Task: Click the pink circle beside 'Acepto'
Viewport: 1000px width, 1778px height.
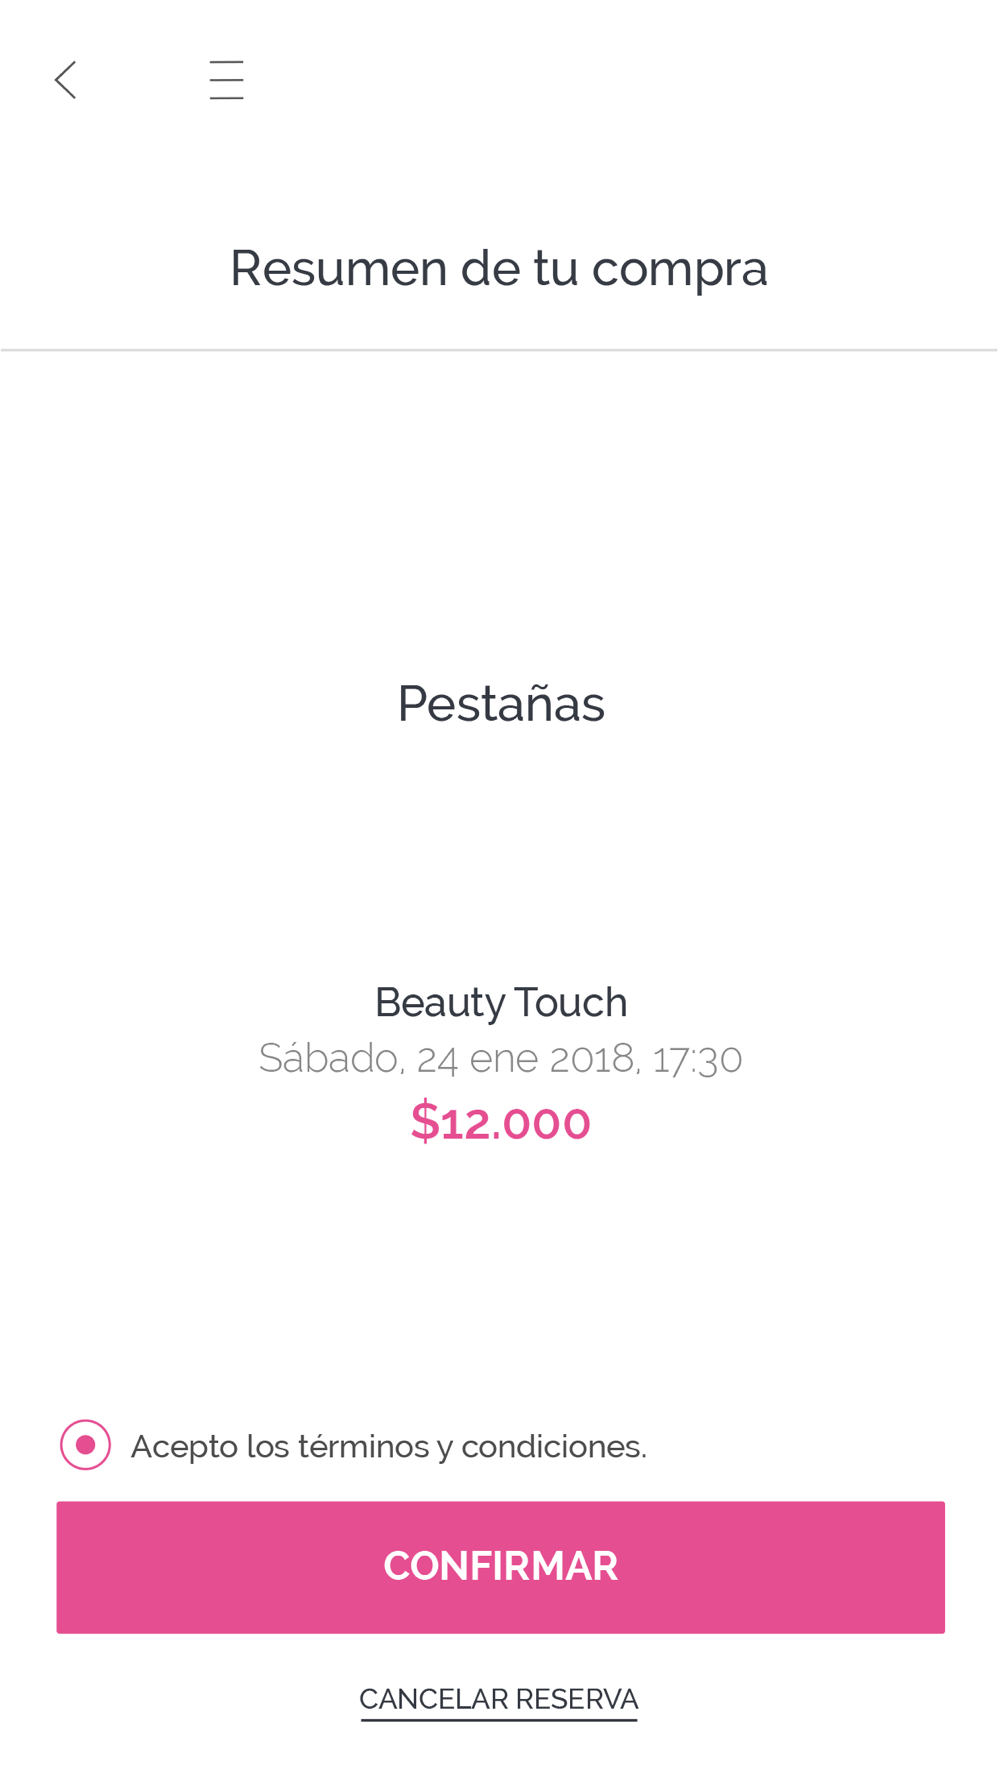Action: (x=86, y=1445)
